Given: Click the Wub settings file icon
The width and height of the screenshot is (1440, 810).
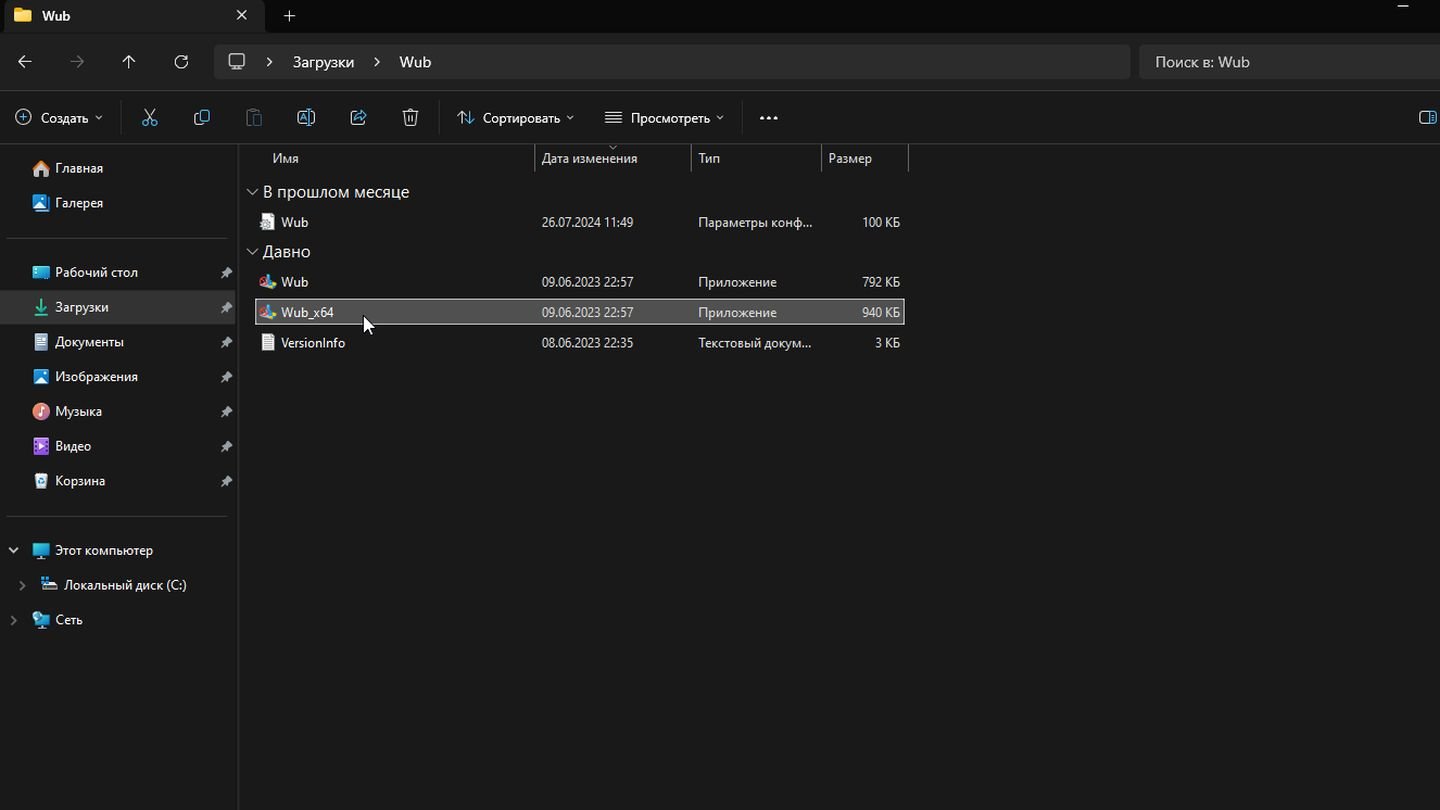Looking at the screenshot, I should [x=267, y=222].
